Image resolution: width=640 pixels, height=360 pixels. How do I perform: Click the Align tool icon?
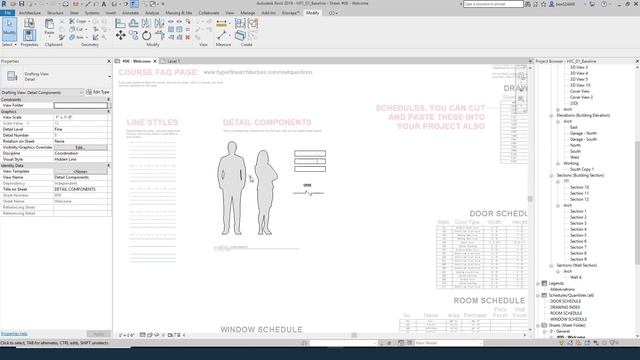coord(120,23)
